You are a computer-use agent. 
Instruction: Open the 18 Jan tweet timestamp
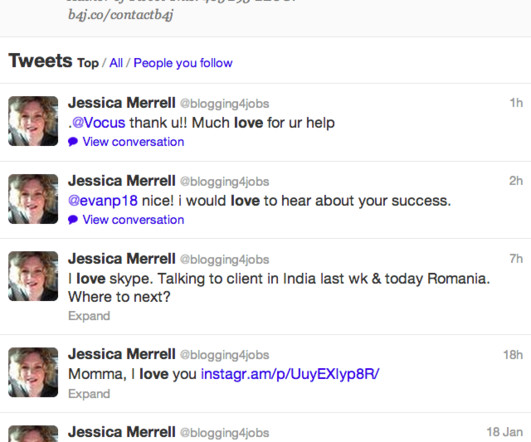pyautogui.click(x=505, y=432)
